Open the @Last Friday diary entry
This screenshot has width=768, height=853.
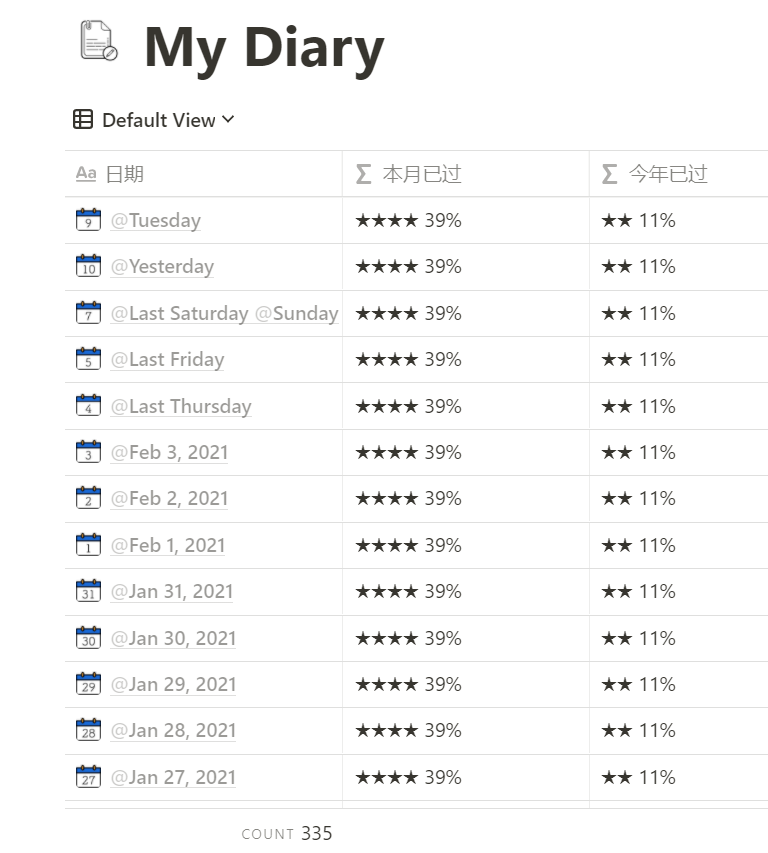tap(168, 359)
